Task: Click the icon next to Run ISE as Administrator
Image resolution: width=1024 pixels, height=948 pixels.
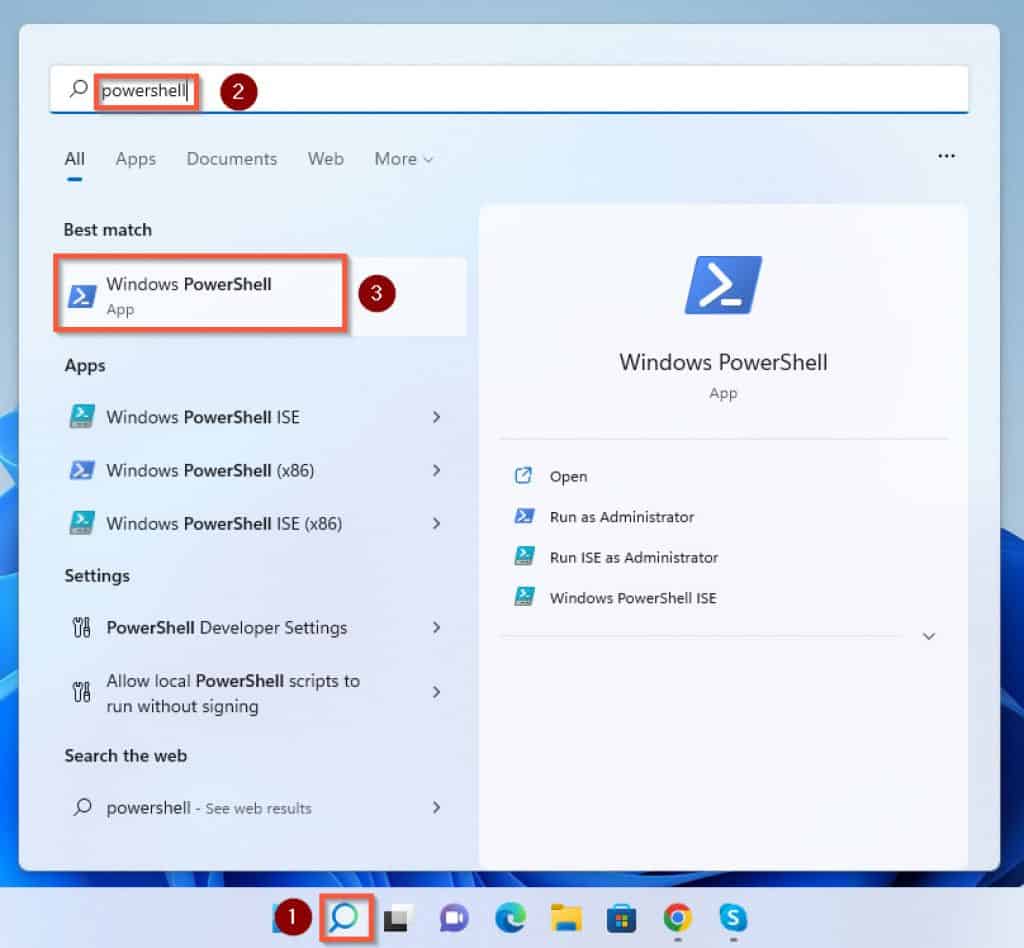Action: [524, 556]
